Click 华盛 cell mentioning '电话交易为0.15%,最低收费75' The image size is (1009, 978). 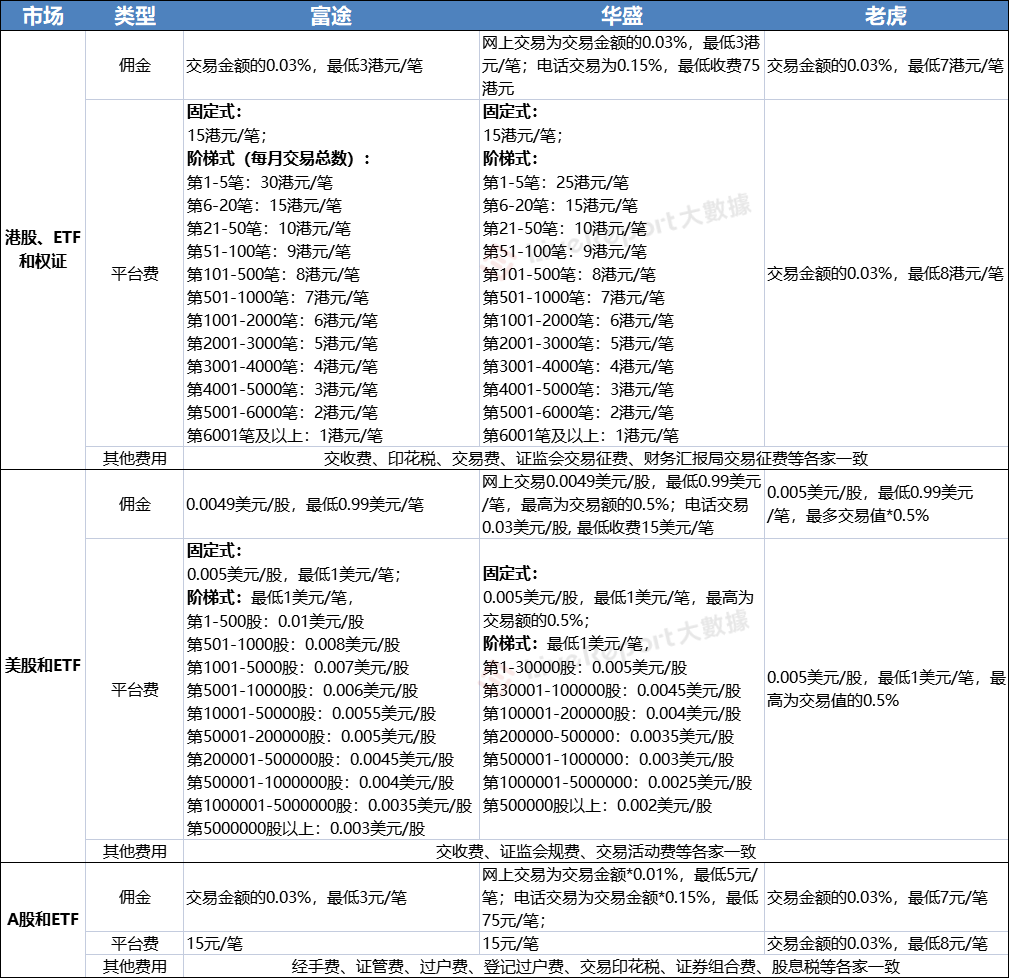[621, 65]
